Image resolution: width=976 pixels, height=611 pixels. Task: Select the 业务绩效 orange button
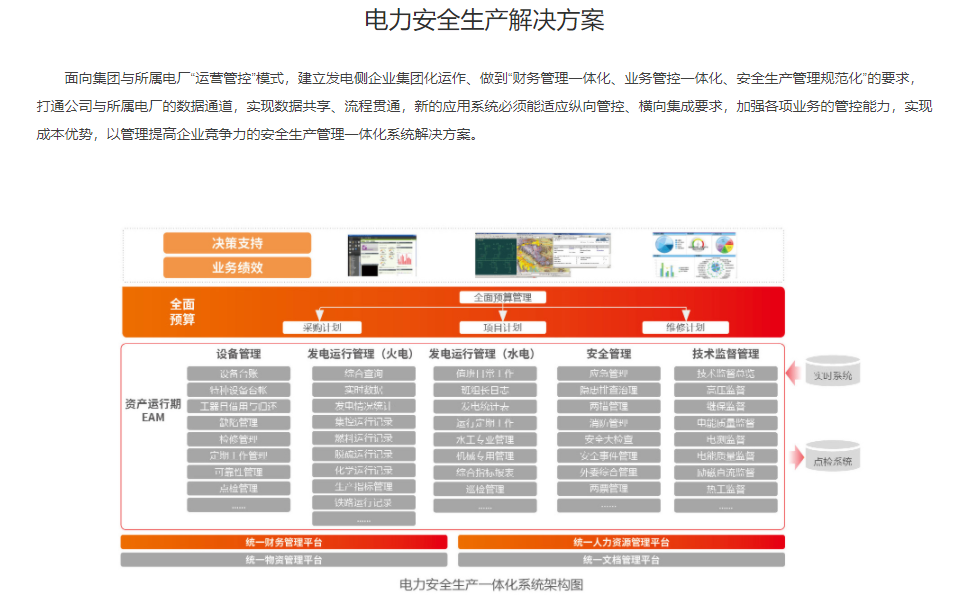click(x=237, y=267)
